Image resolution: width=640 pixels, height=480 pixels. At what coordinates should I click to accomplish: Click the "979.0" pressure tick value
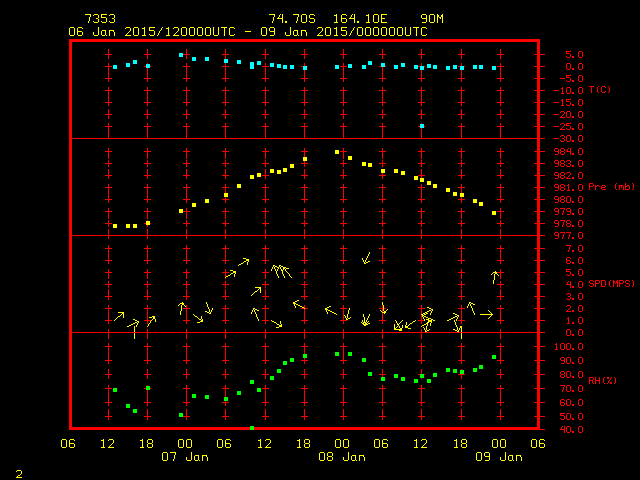pyautogui.click(x=568, y=212)
